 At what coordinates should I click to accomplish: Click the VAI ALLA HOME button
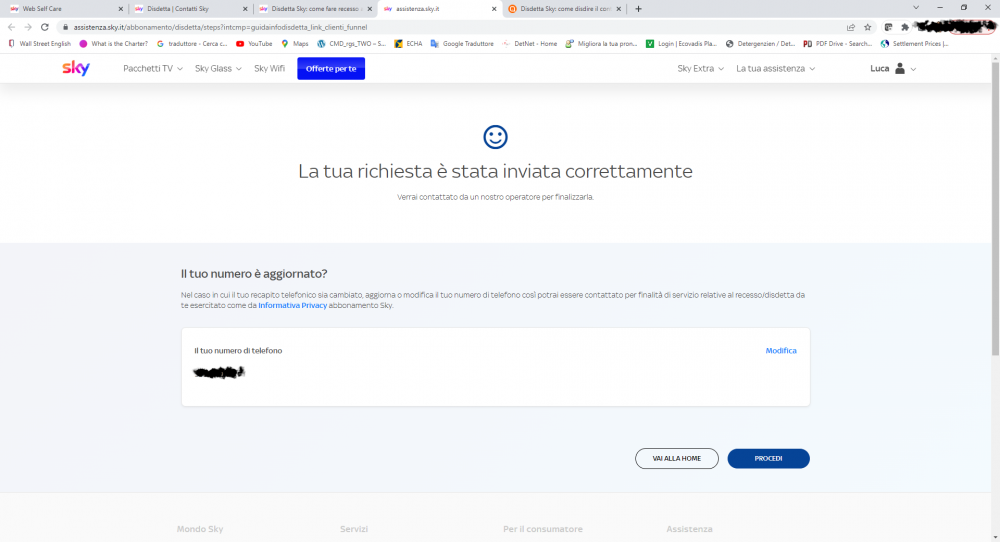pyautogui.click(x=677, y=458)
